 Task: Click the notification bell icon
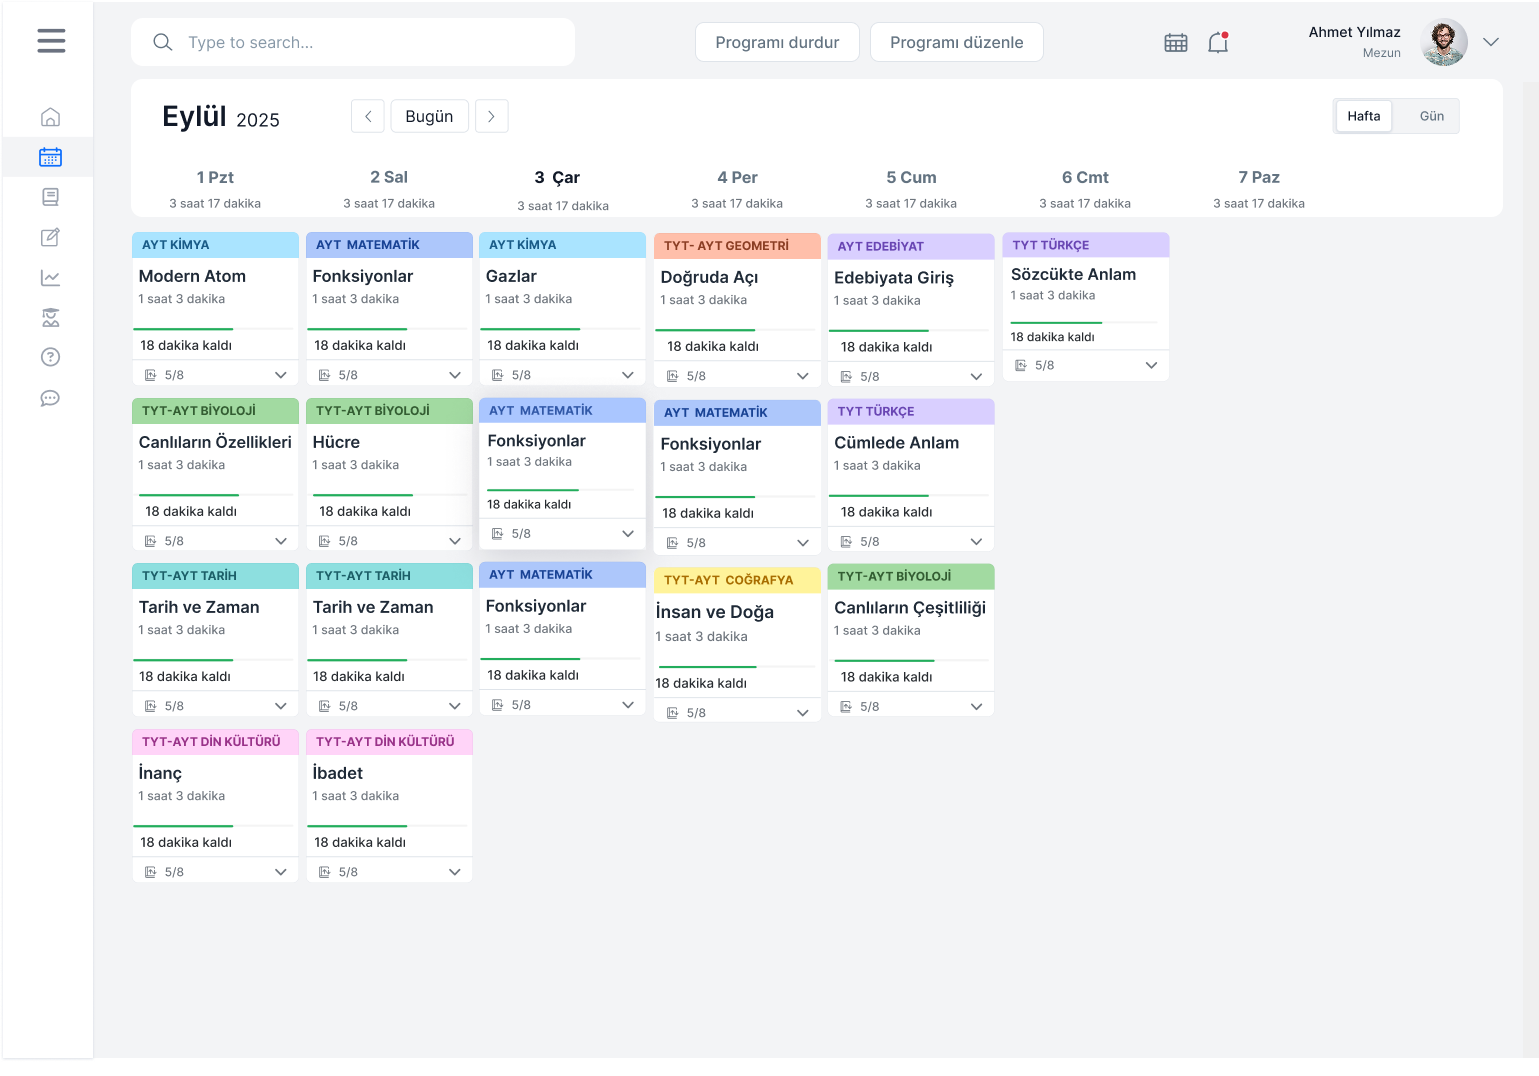[x=1218, y=42]
